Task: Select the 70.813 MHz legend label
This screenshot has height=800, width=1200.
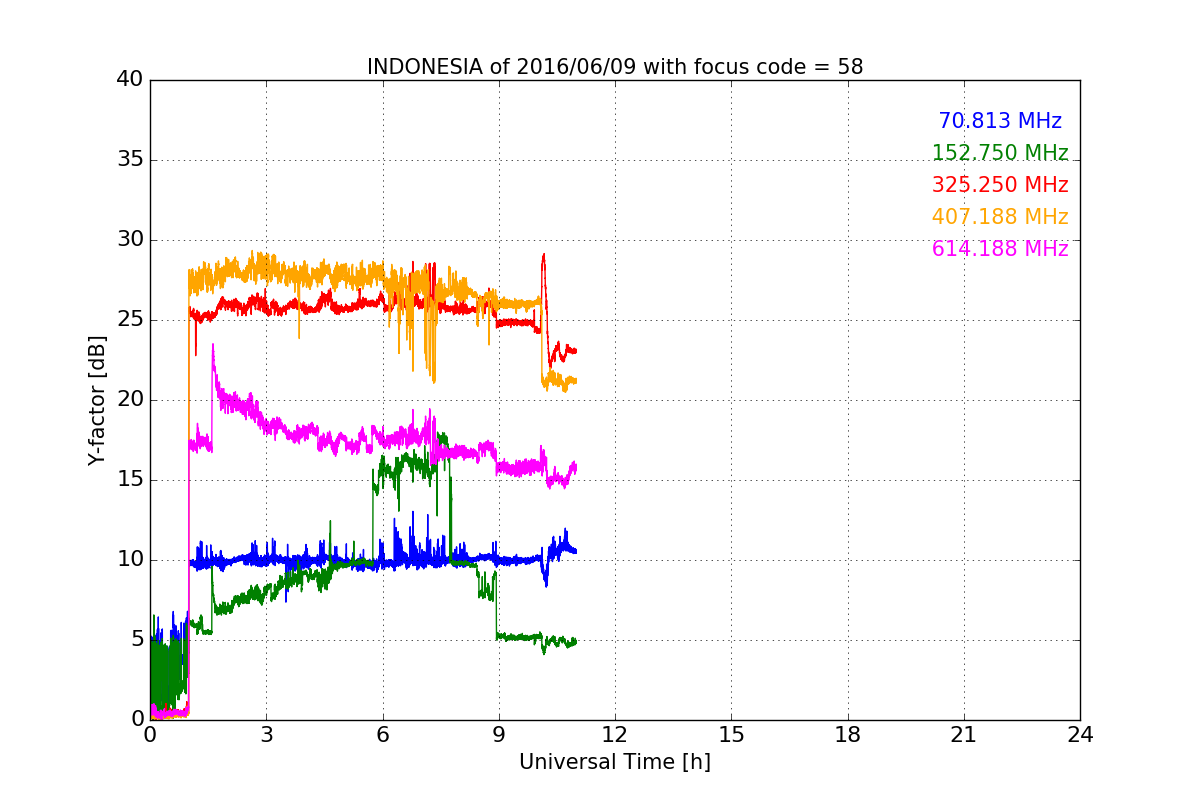Action: point(1000,121)
